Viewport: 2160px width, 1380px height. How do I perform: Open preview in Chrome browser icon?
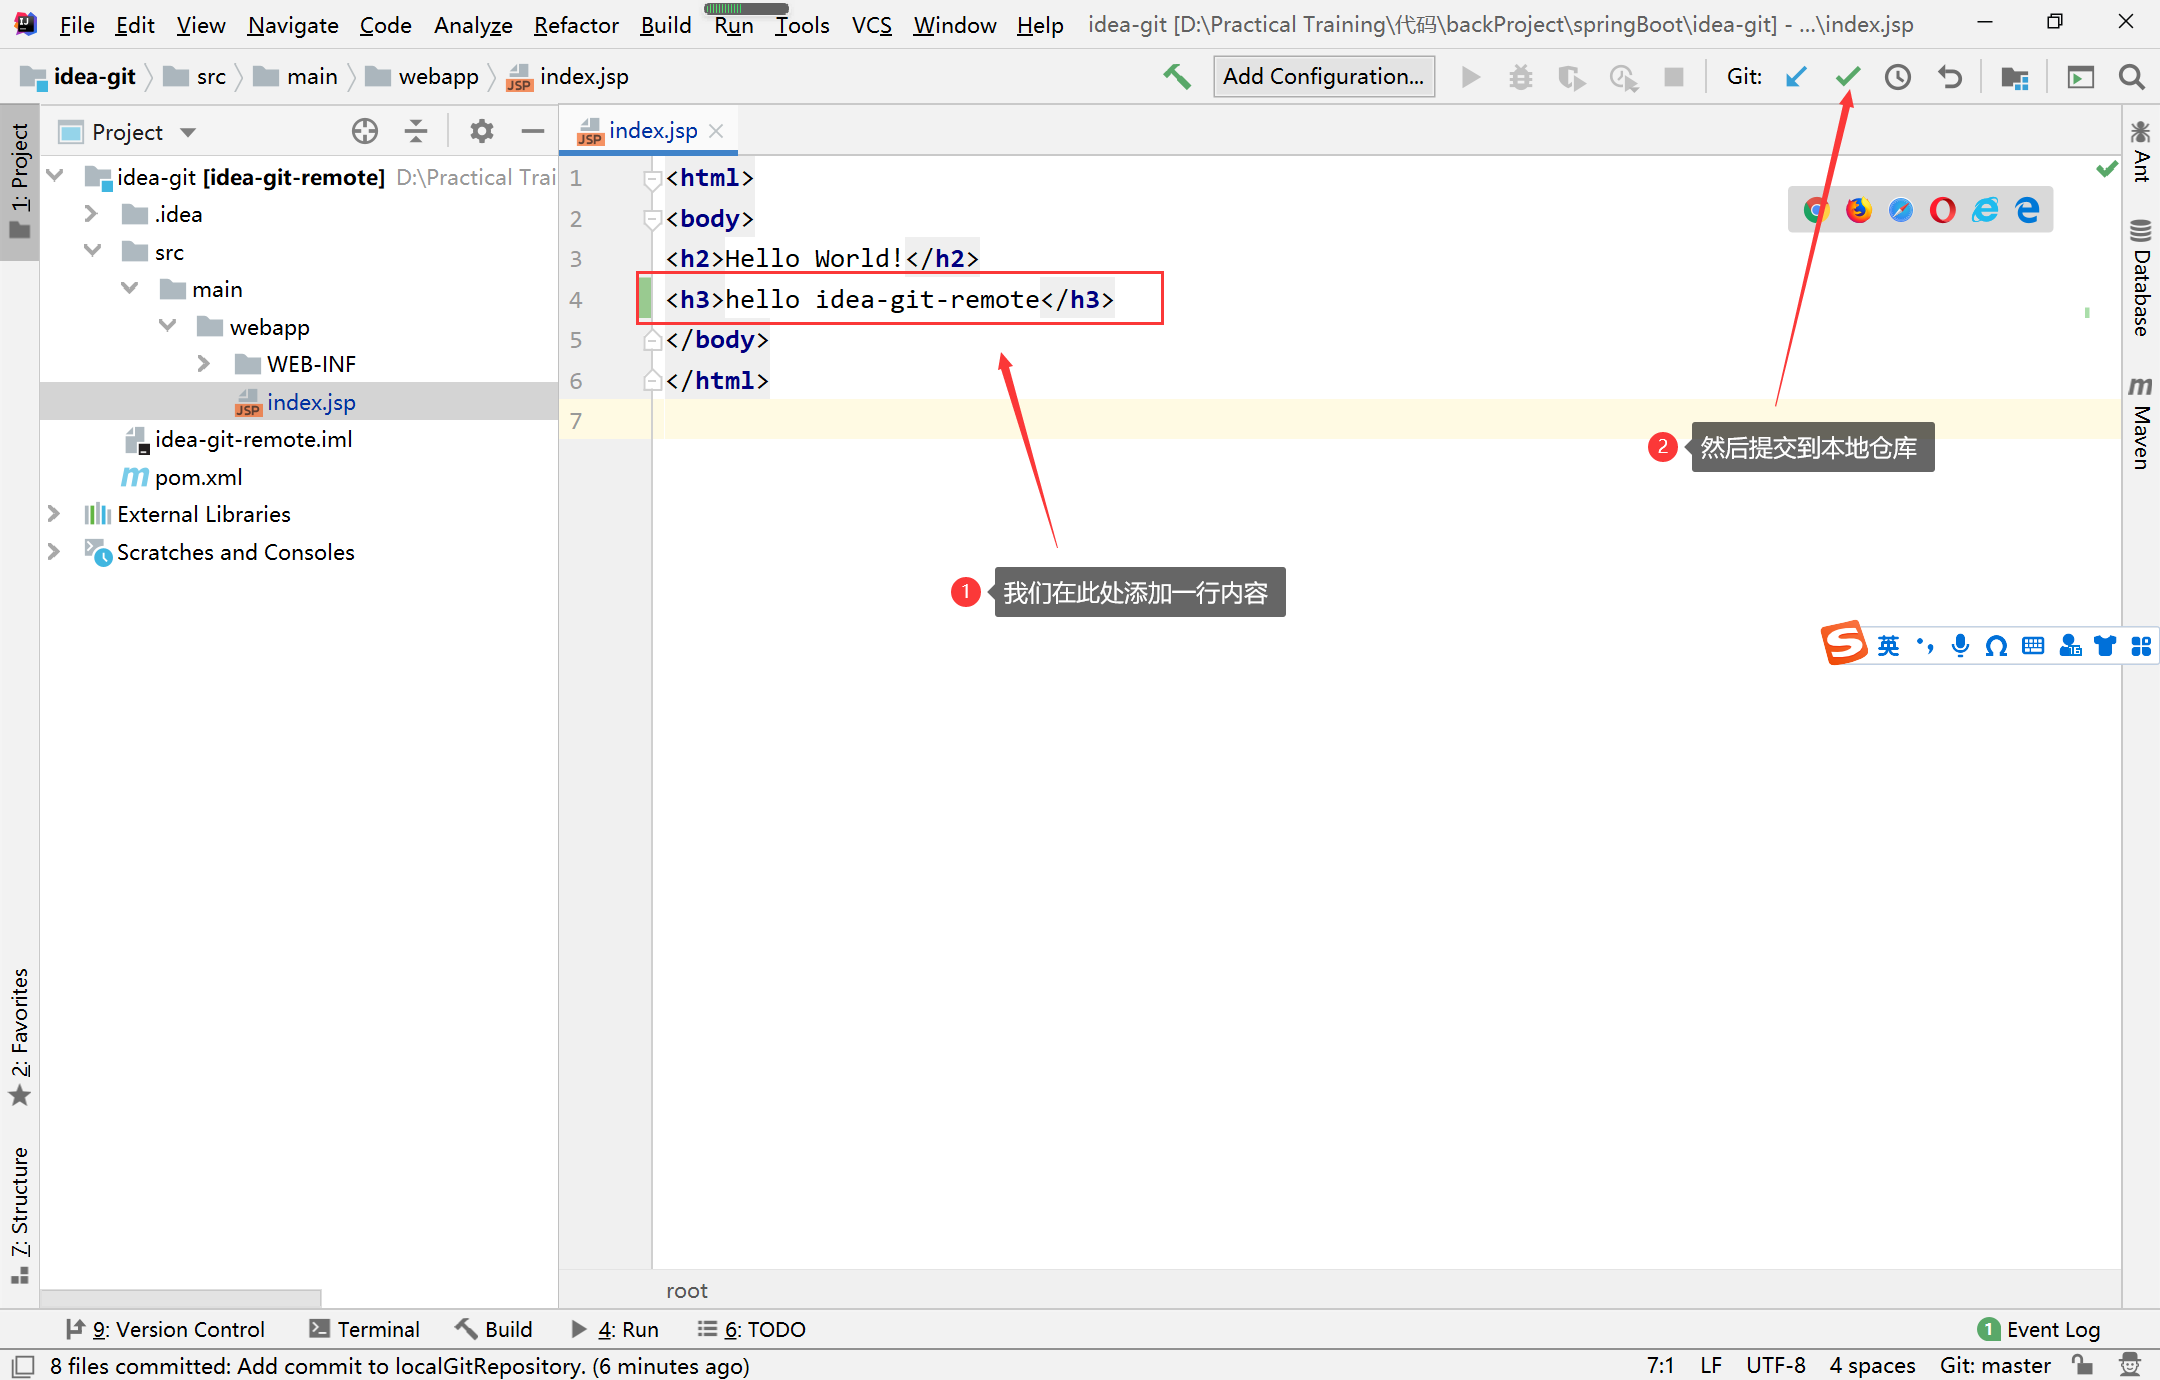(1816, 210)
